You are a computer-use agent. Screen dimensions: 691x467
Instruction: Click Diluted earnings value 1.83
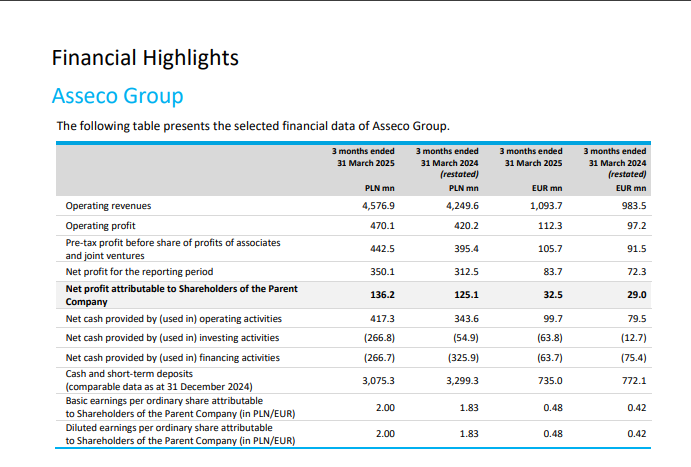469,434
